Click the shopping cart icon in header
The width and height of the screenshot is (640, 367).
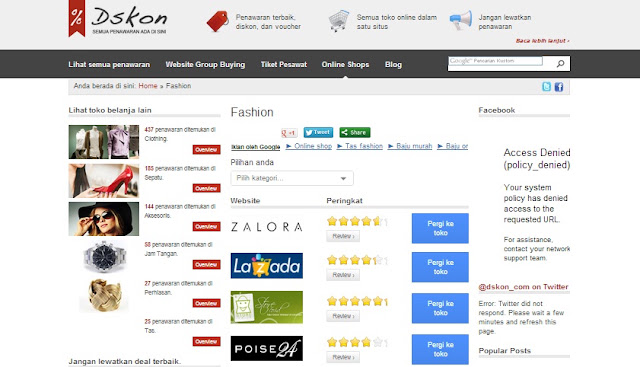pos(339,21)
